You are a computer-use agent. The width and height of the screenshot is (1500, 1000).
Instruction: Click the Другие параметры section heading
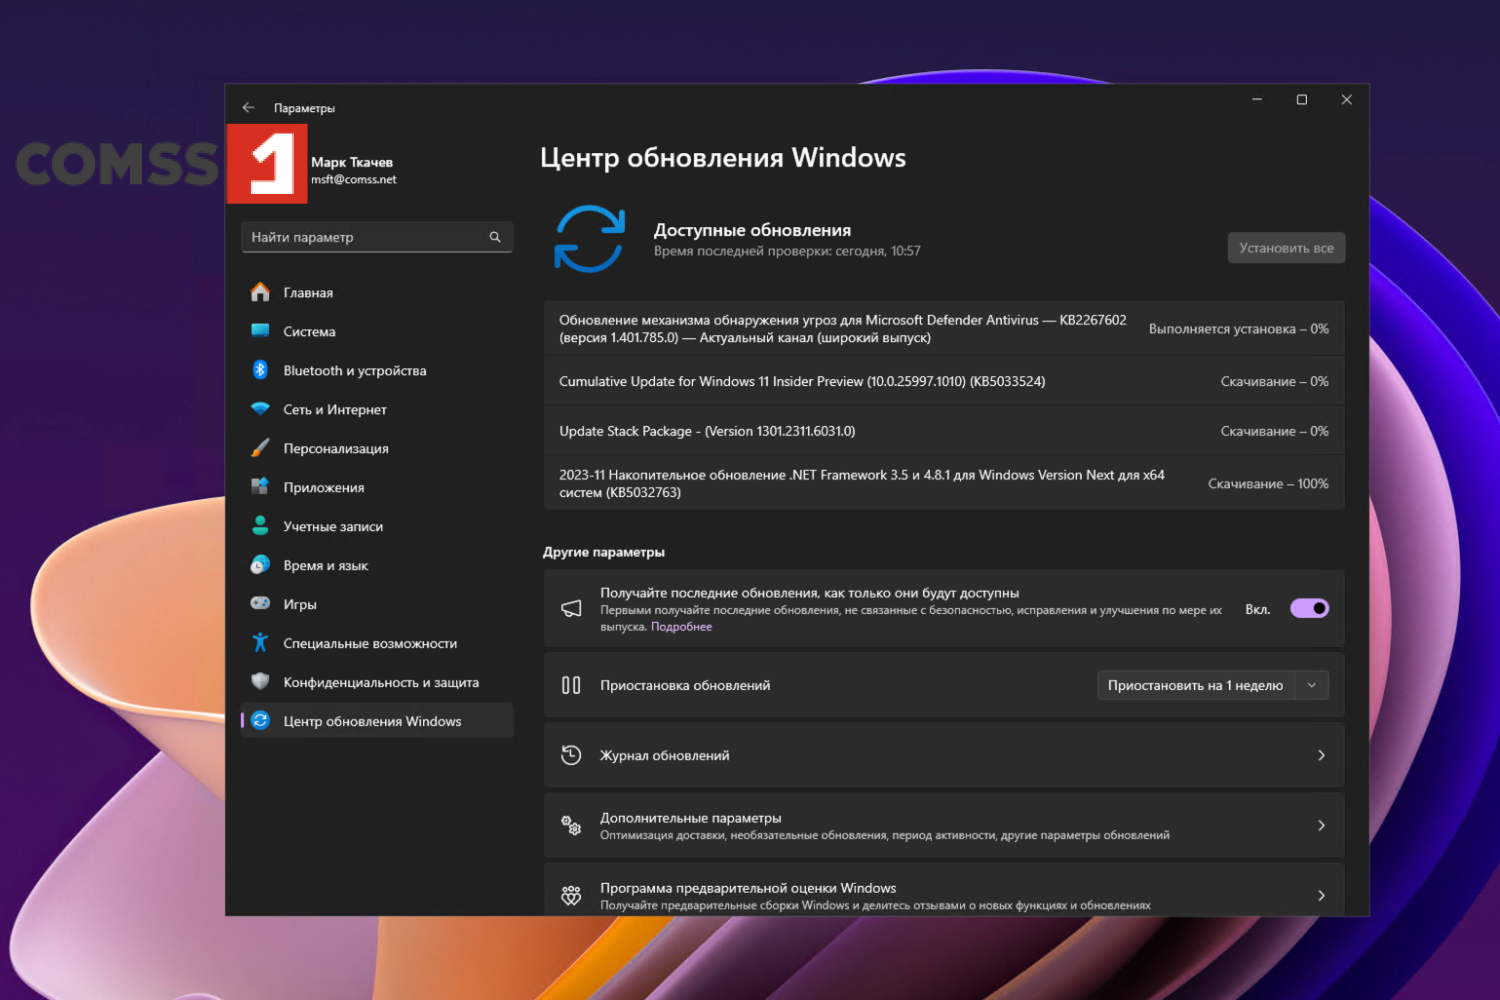604,552
